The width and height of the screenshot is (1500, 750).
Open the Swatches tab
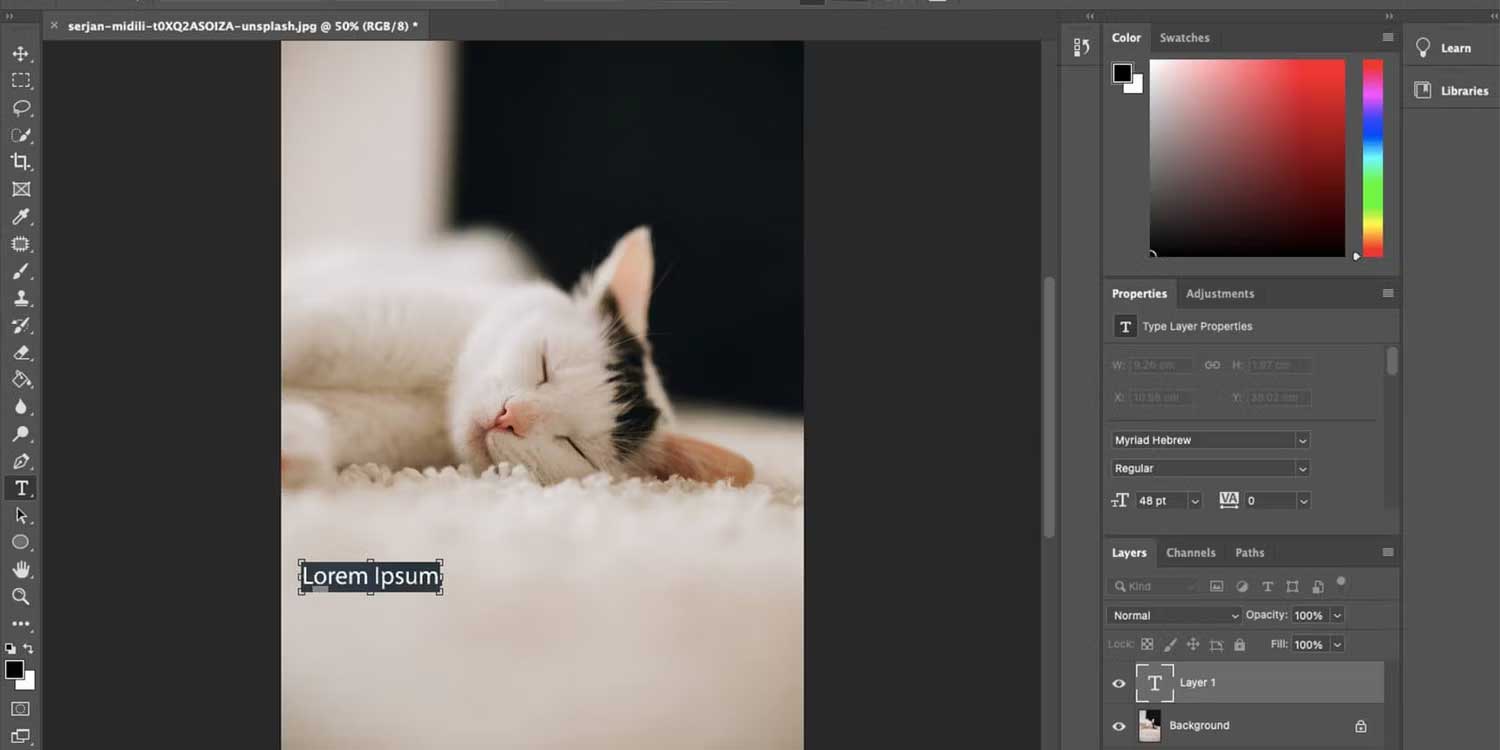(1185, 38)
